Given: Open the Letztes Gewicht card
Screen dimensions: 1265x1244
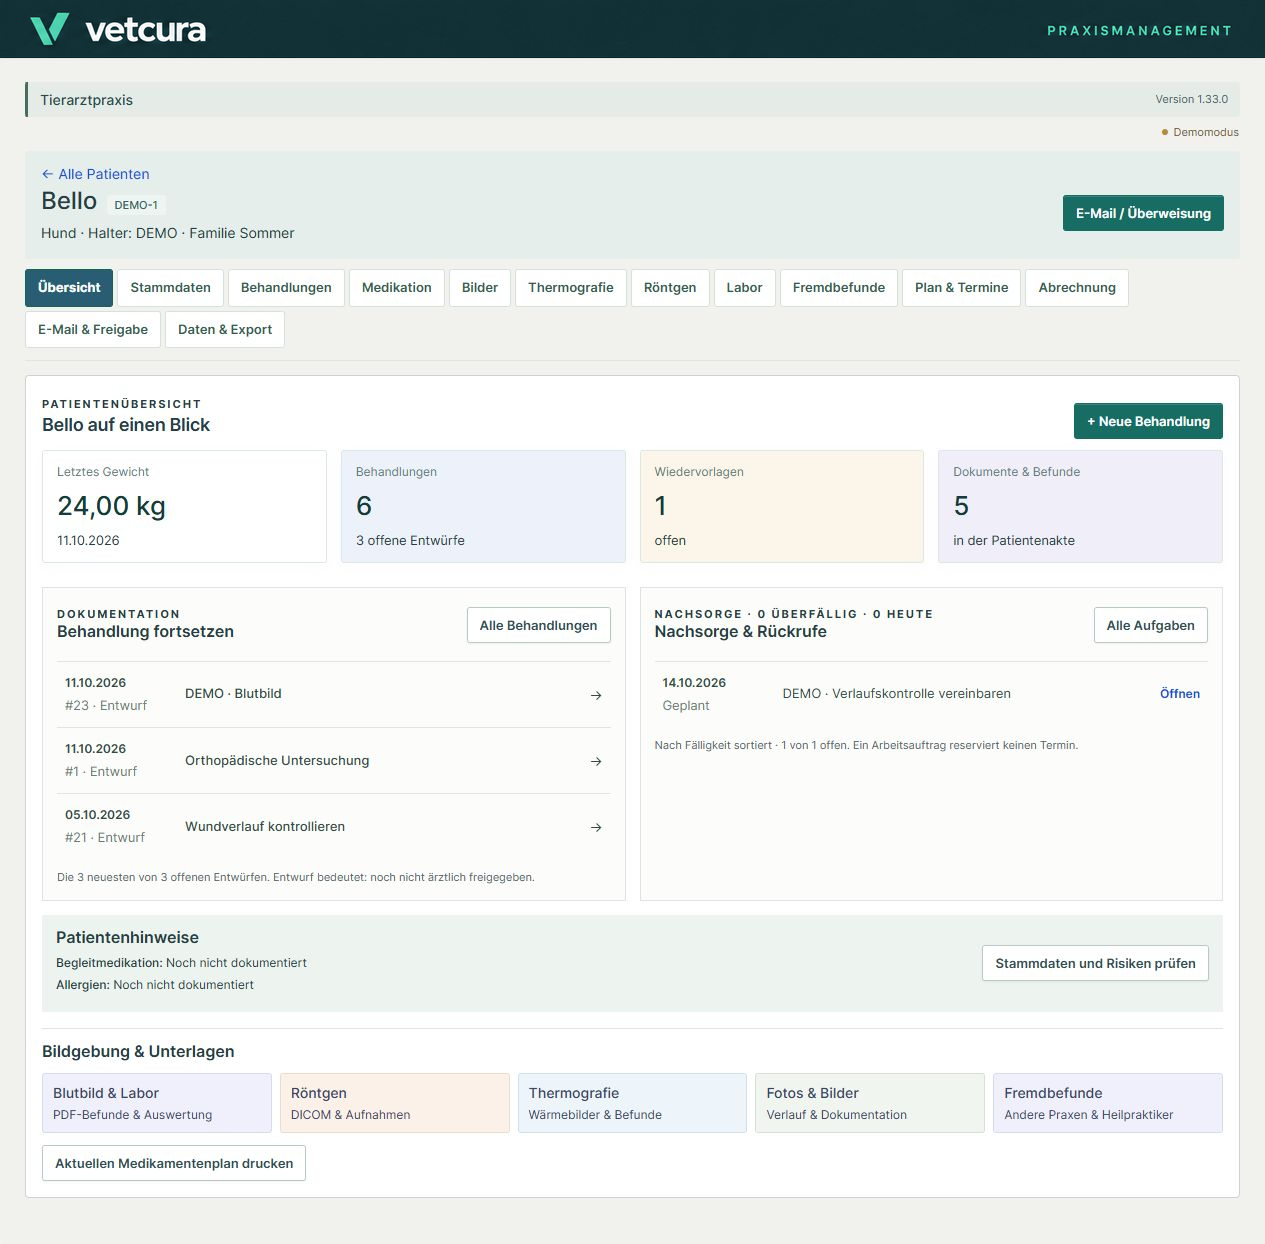Looking at the screenshot, I should tap(184, 506).
